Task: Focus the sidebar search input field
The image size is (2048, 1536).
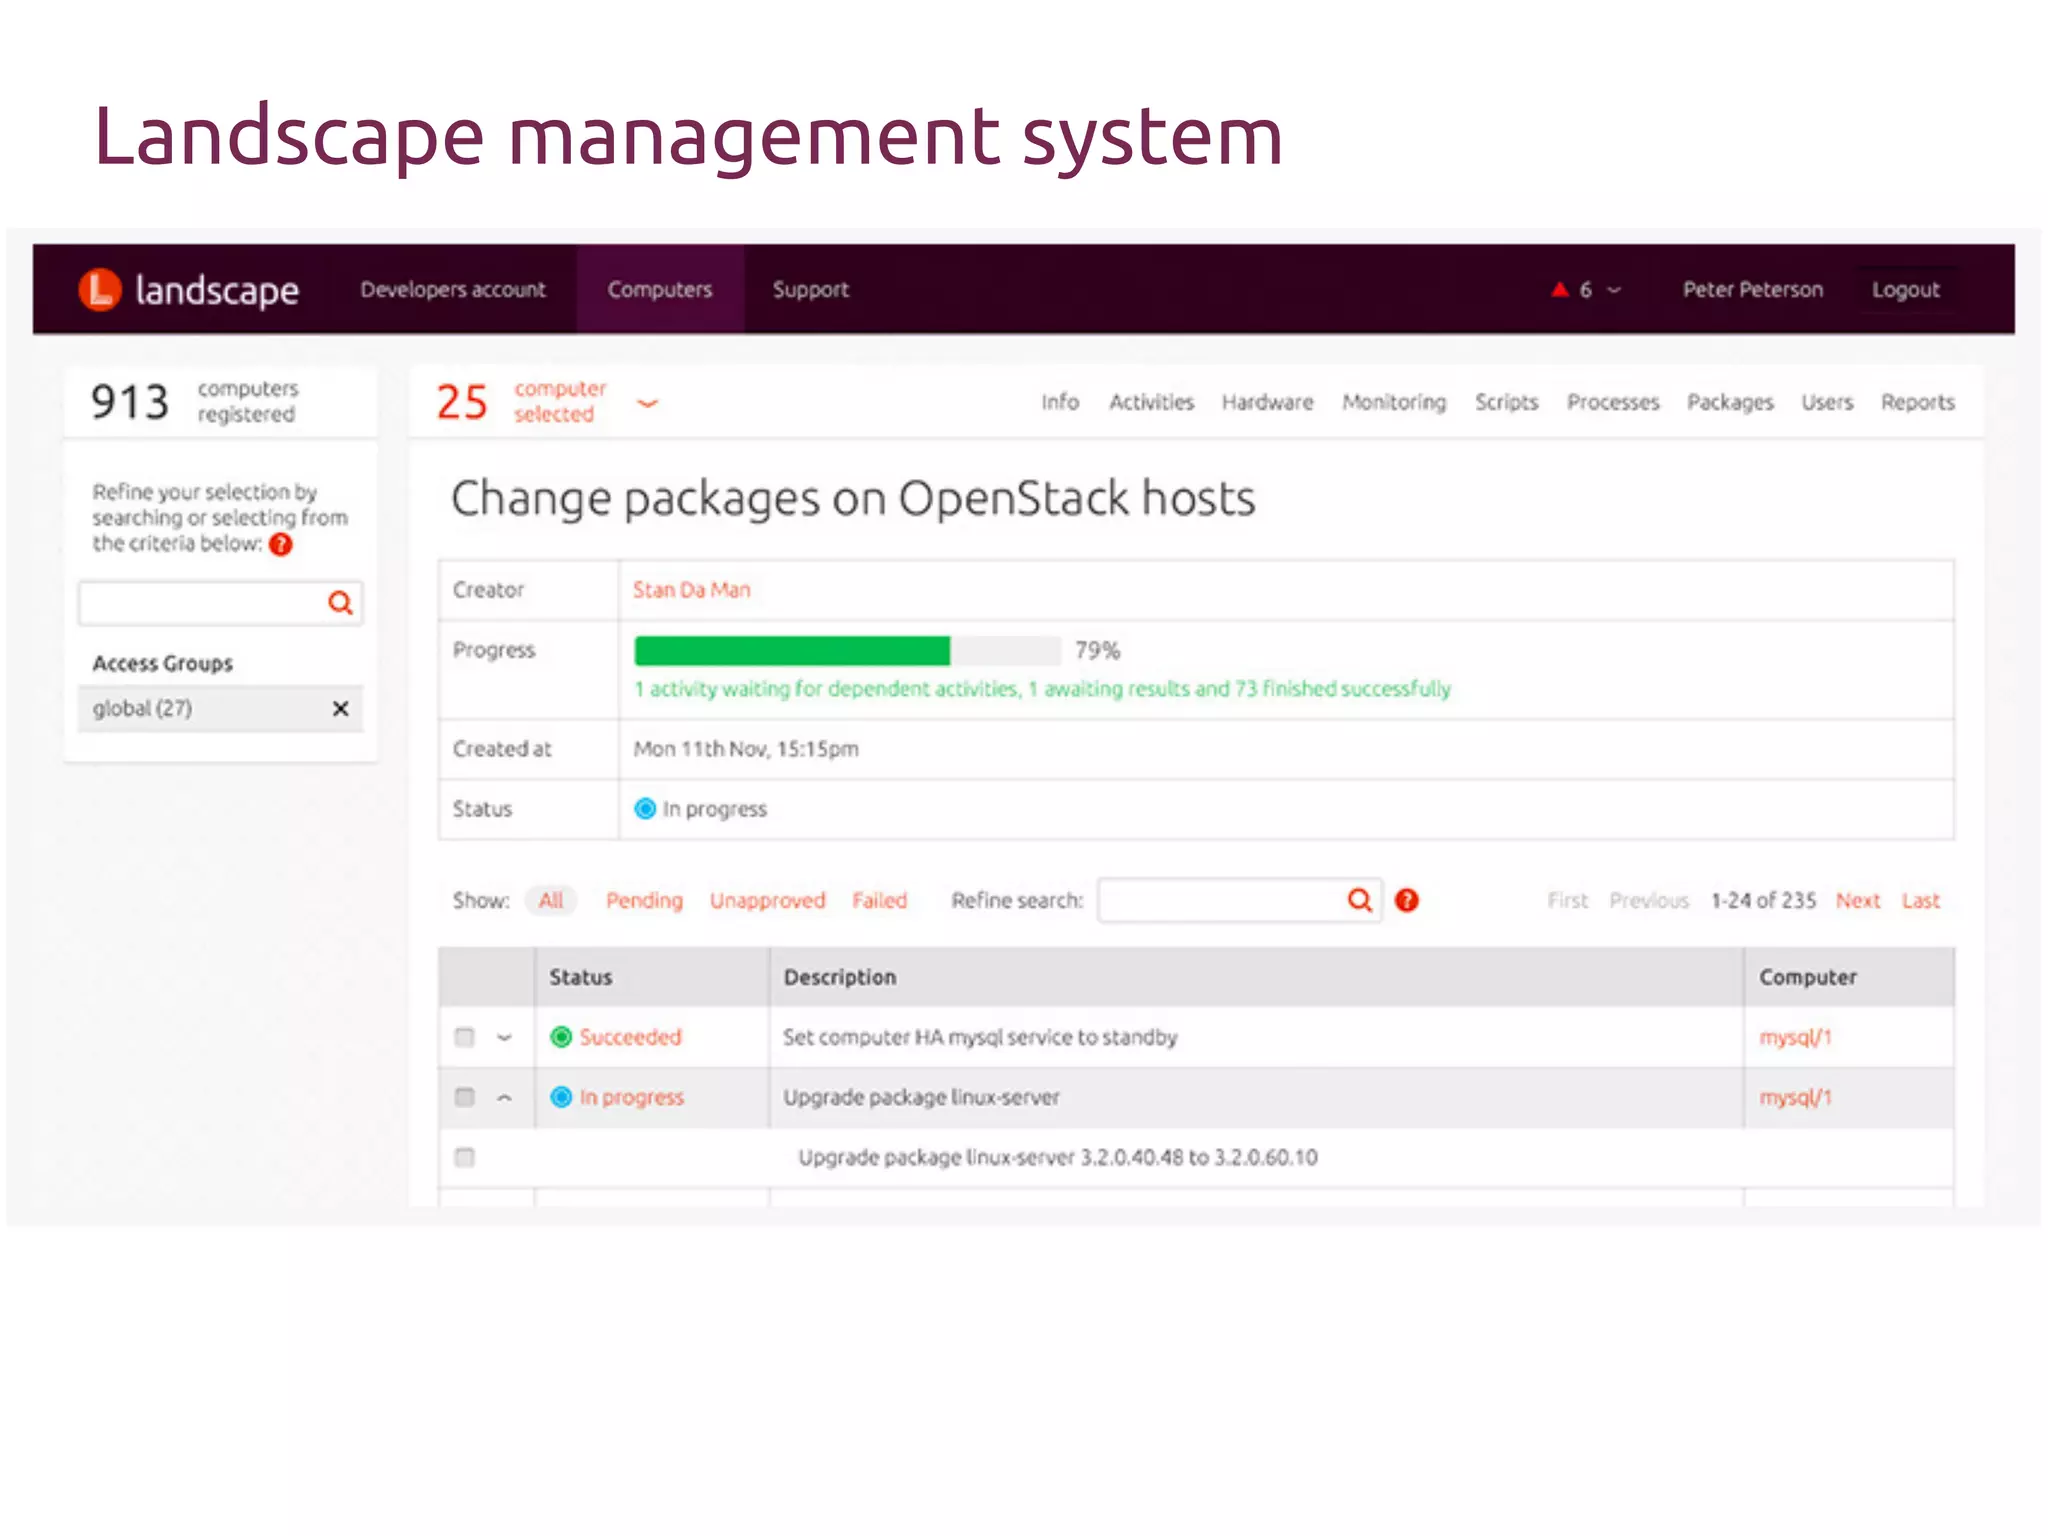Action: 220,603
